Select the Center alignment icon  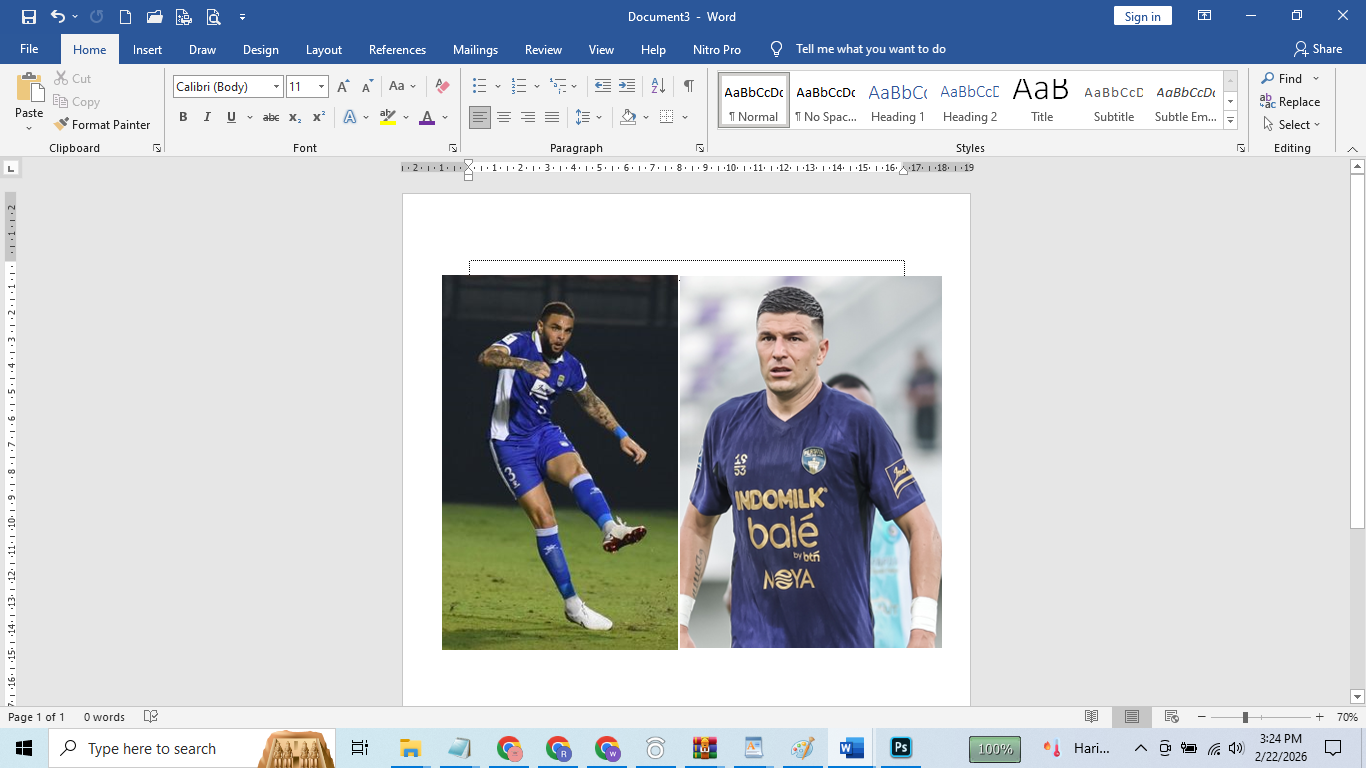pyautogui.click(x=504, y=118)
